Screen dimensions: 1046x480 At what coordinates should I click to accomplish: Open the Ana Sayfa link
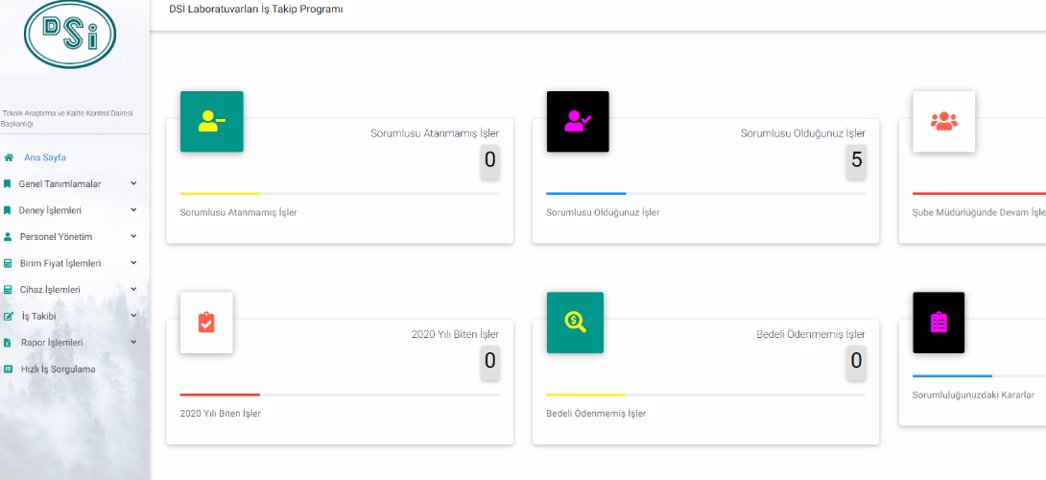[45, 157]
